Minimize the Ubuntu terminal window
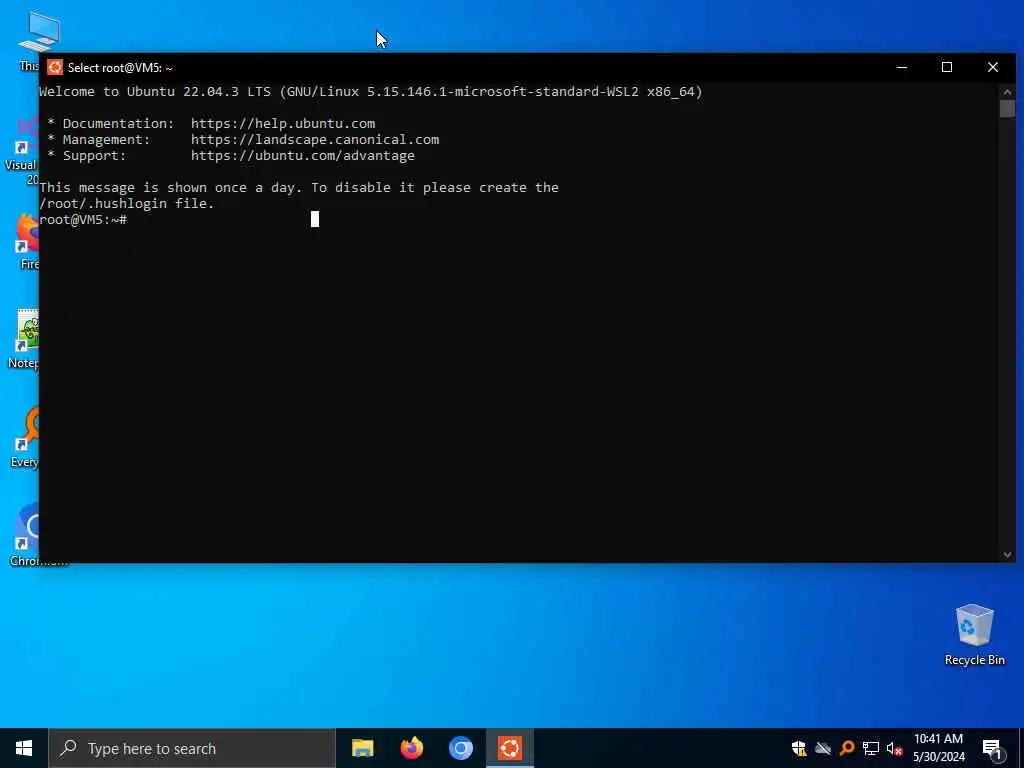The image size is (1024, 768). (902, 67)
